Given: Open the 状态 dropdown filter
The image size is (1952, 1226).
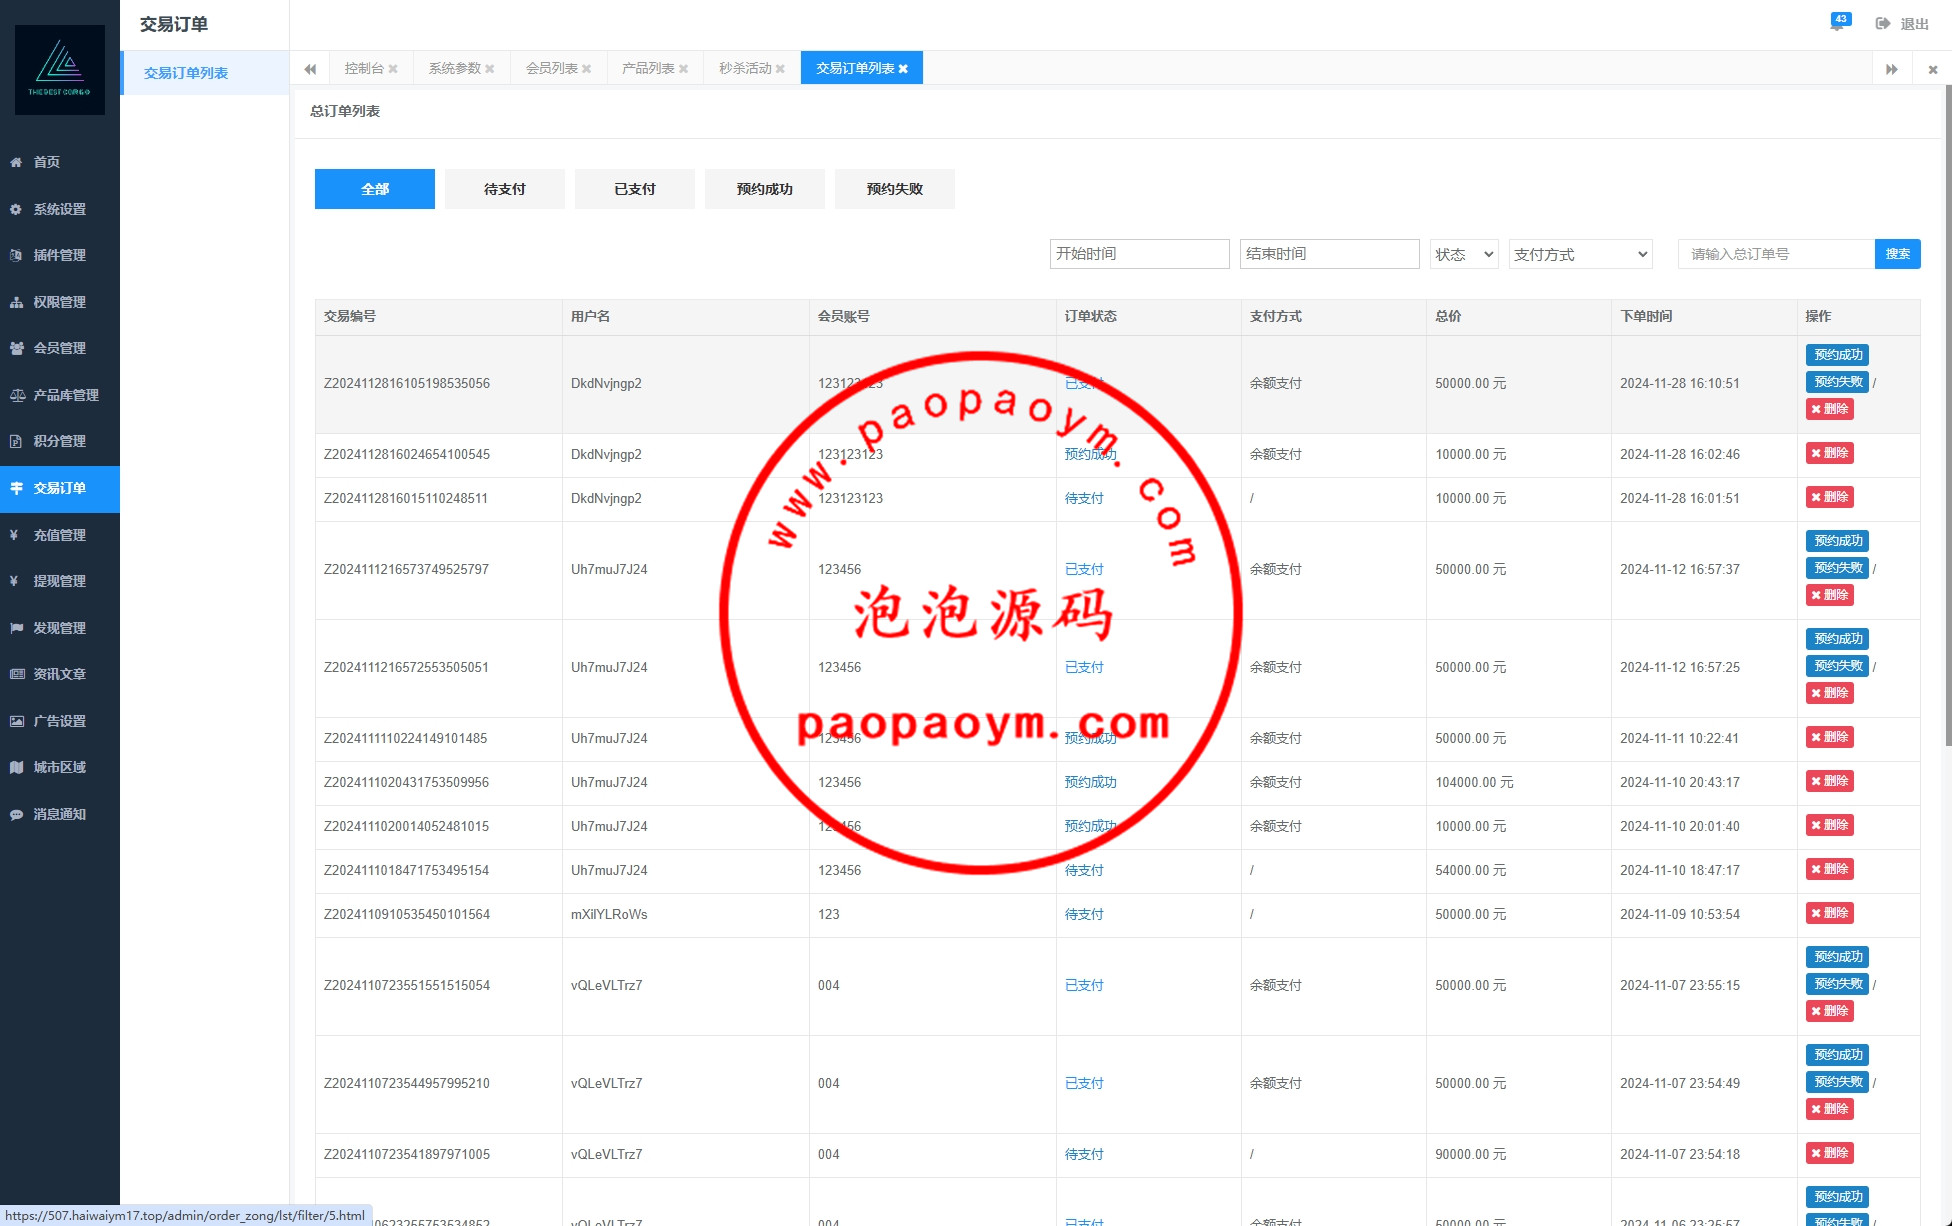Looking at the screenshot, I should click(1463, 254).
